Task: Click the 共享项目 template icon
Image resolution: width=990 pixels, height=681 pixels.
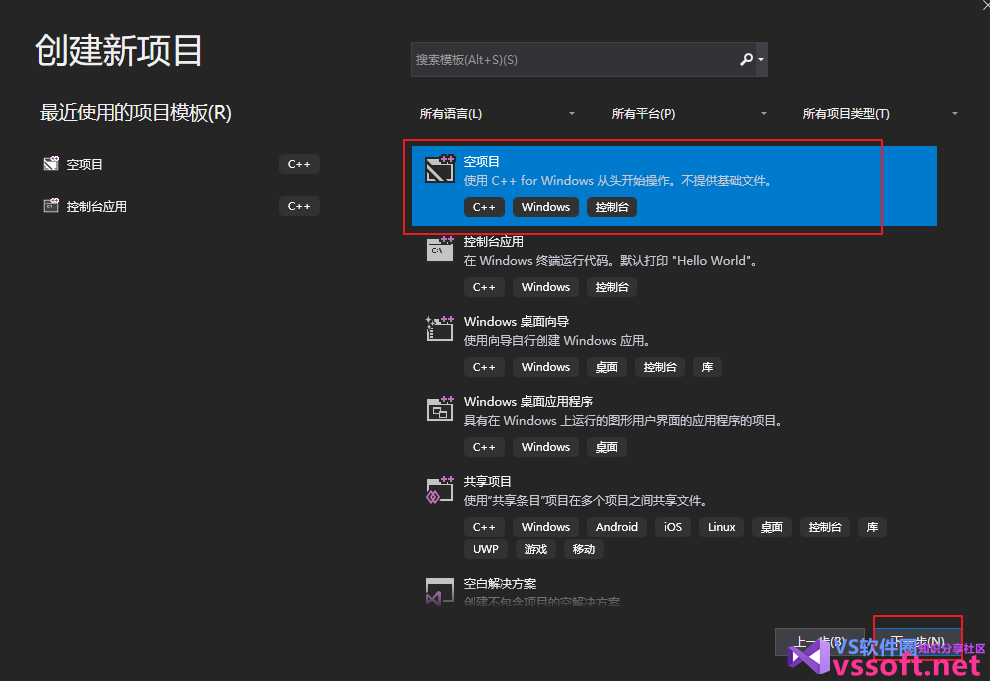Action: 439,489
